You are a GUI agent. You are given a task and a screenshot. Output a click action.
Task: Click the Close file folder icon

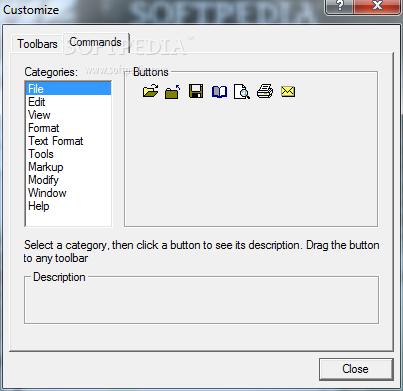click(x=173, y=92)
